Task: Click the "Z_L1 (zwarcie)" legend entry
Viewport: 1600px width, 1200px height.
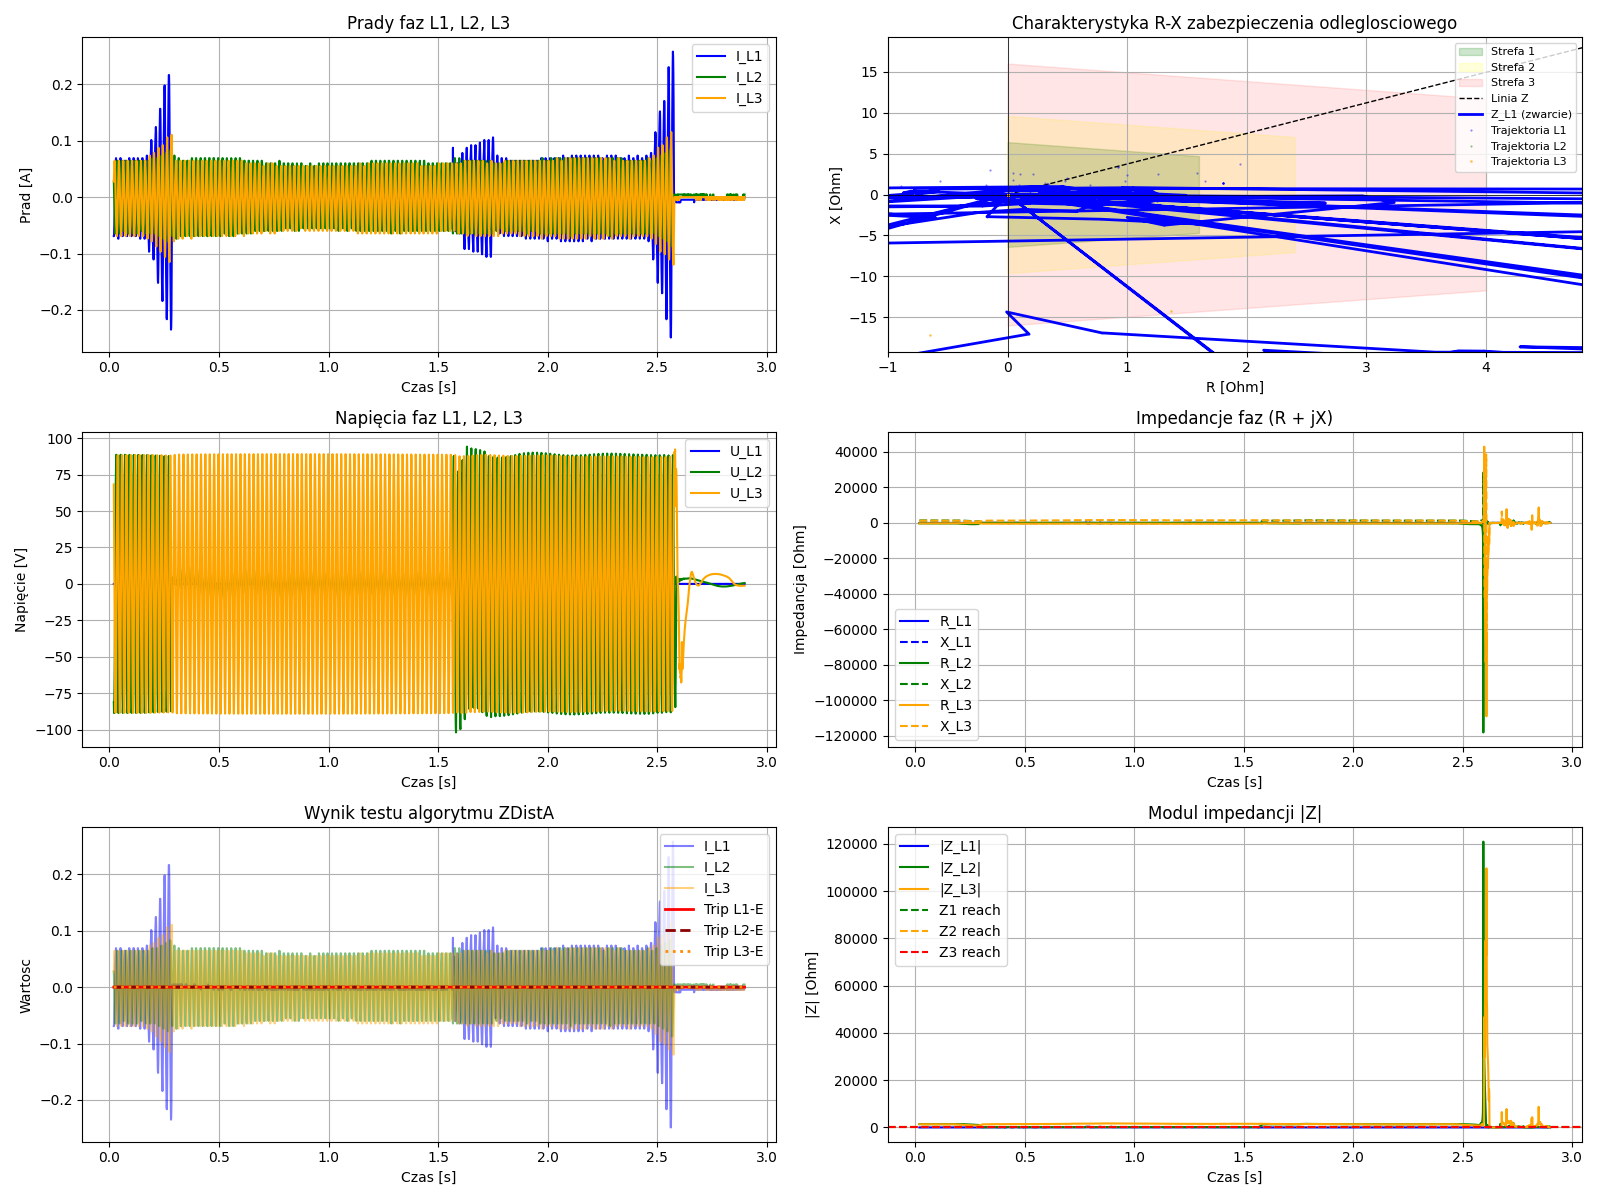Action: click(1530, 114)
